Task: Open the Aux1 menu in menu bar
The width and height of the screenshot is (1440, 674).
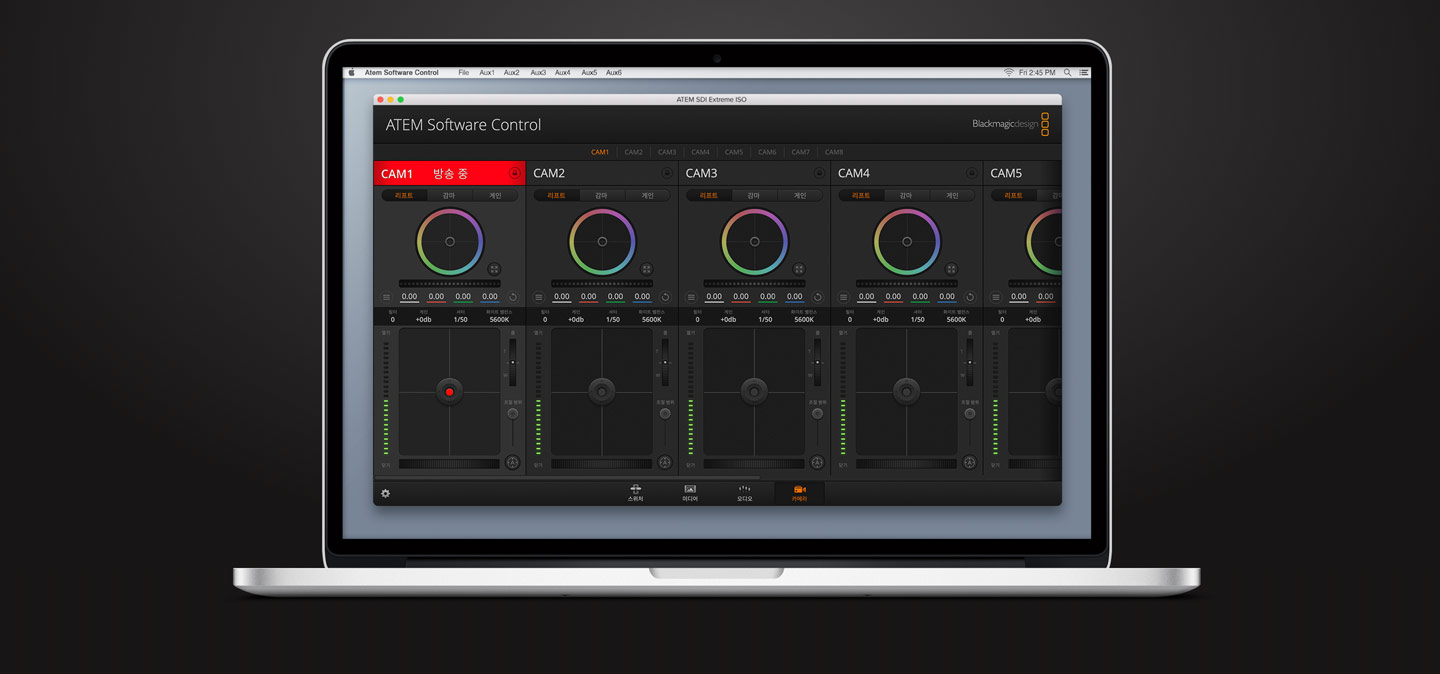Action: coord(487,73)
